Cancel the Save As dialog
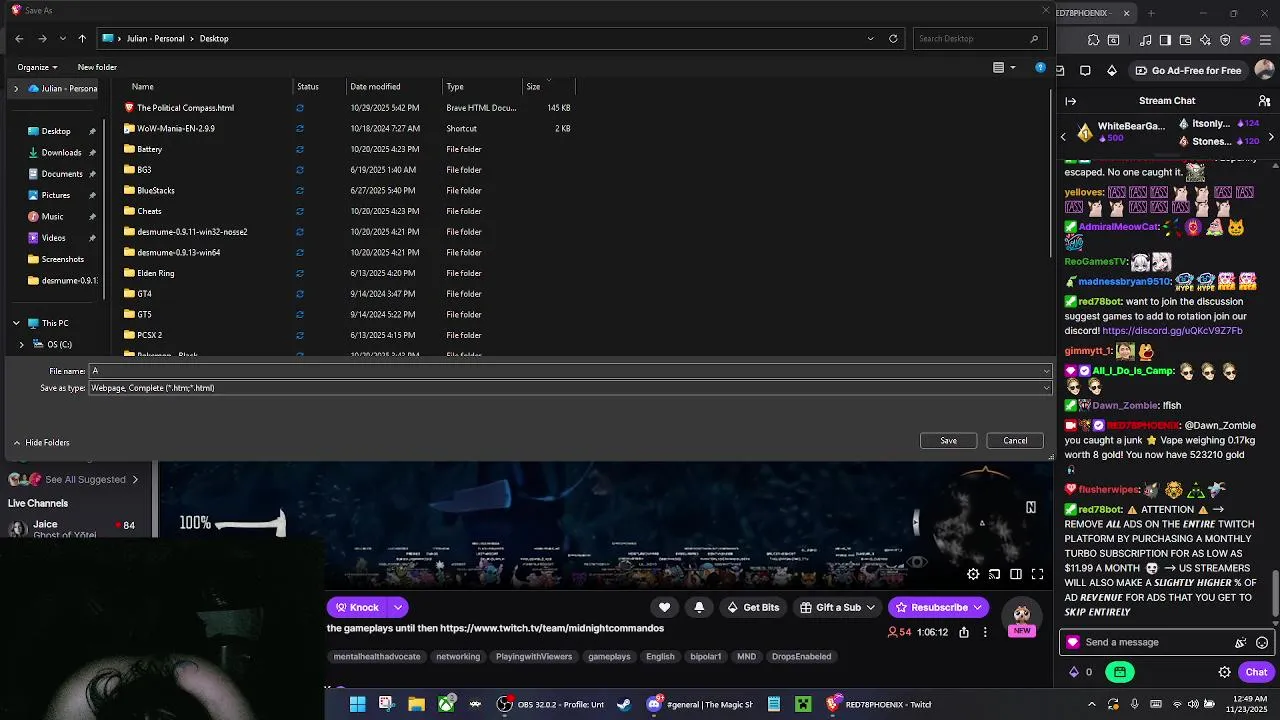The height and width of the screenshot is (720, 1280). pos(1015,441)
